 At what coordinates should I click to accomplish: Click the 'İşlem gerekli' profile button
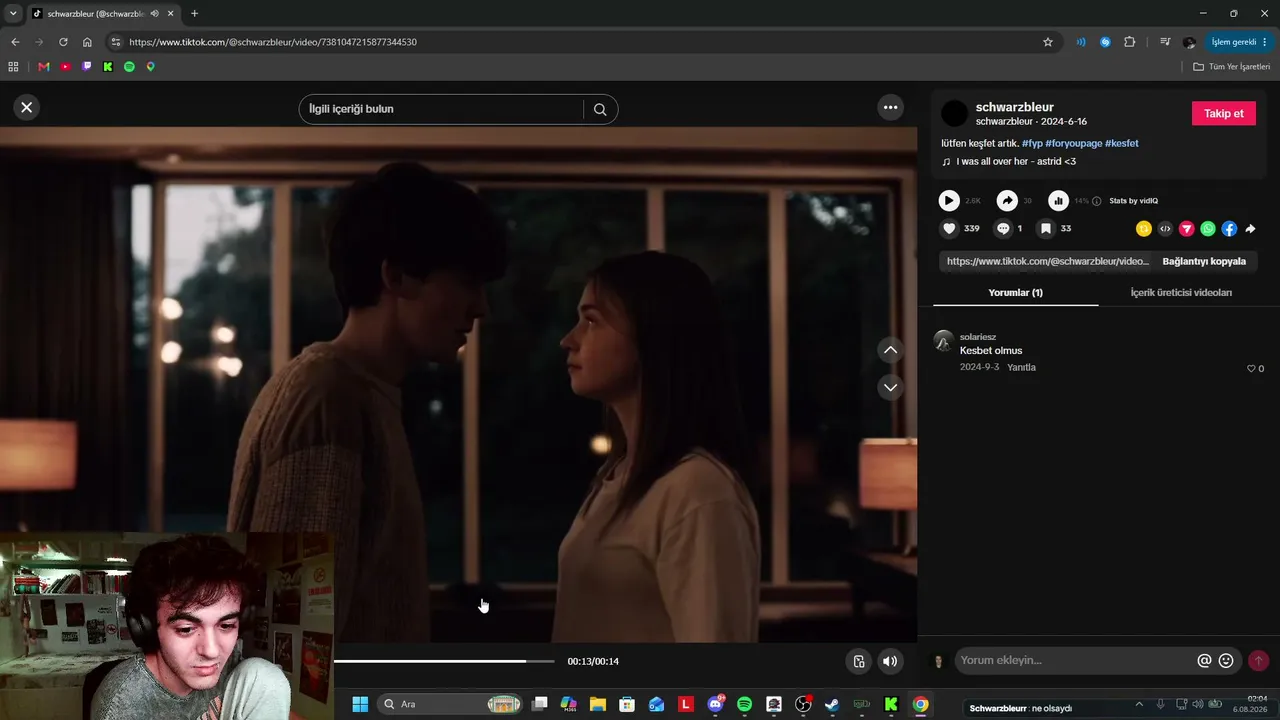point(1239,42)
